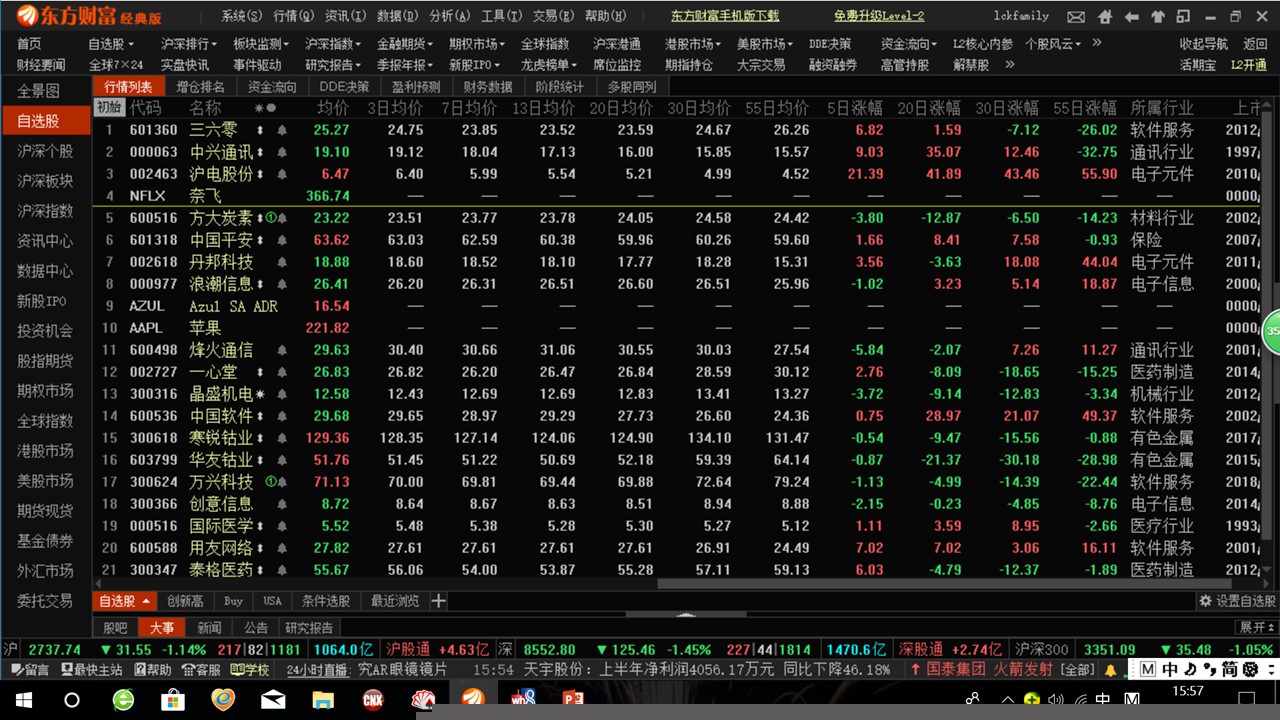Click the 免费升级Level-2 link
The image size is (1280, 720).
(879, 16)
